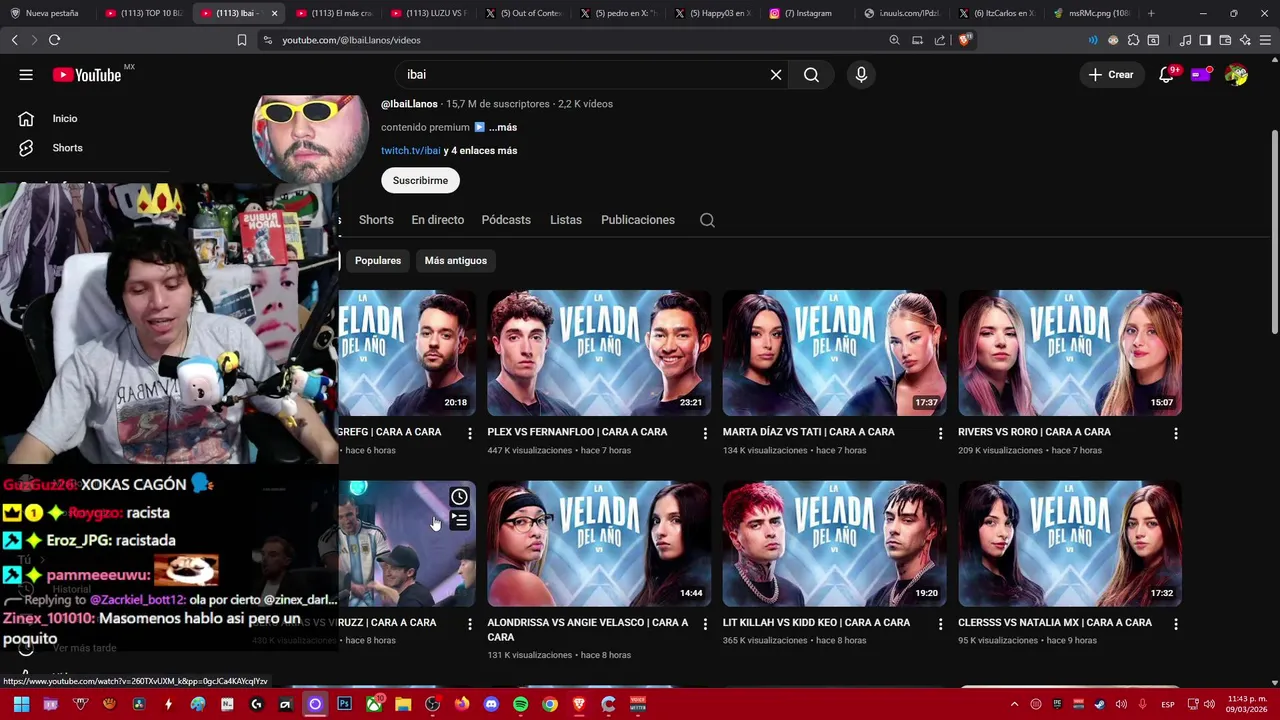Open options for LIT KILLAH VS KIDD KEO
This screenshot has height=720, width=1280.
(x=940, y=623)
